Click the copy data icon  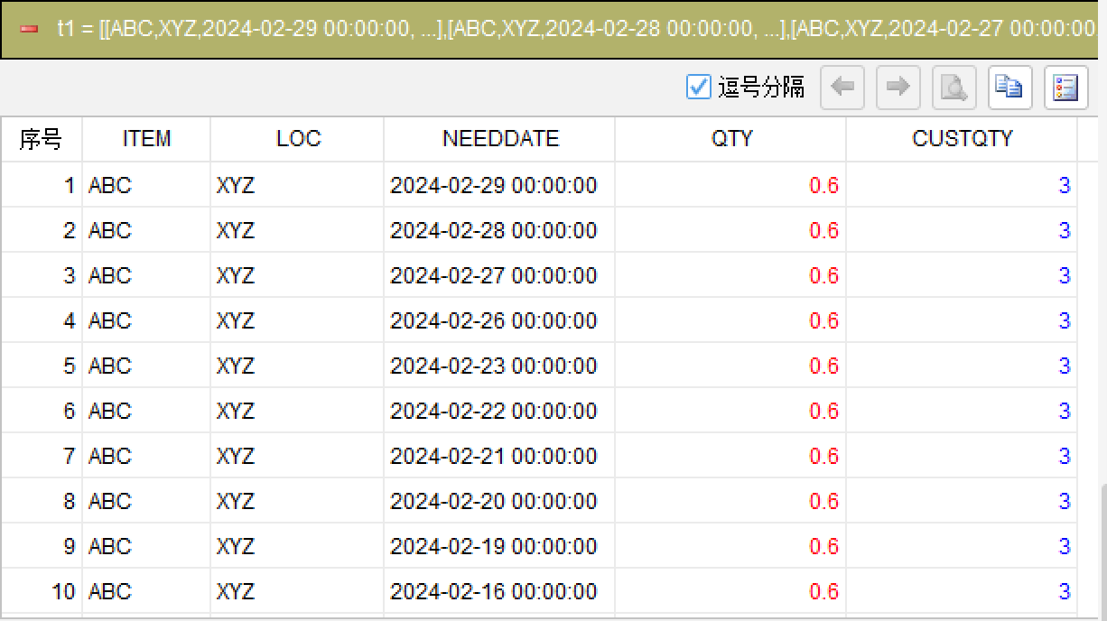tap(1010, 88)
